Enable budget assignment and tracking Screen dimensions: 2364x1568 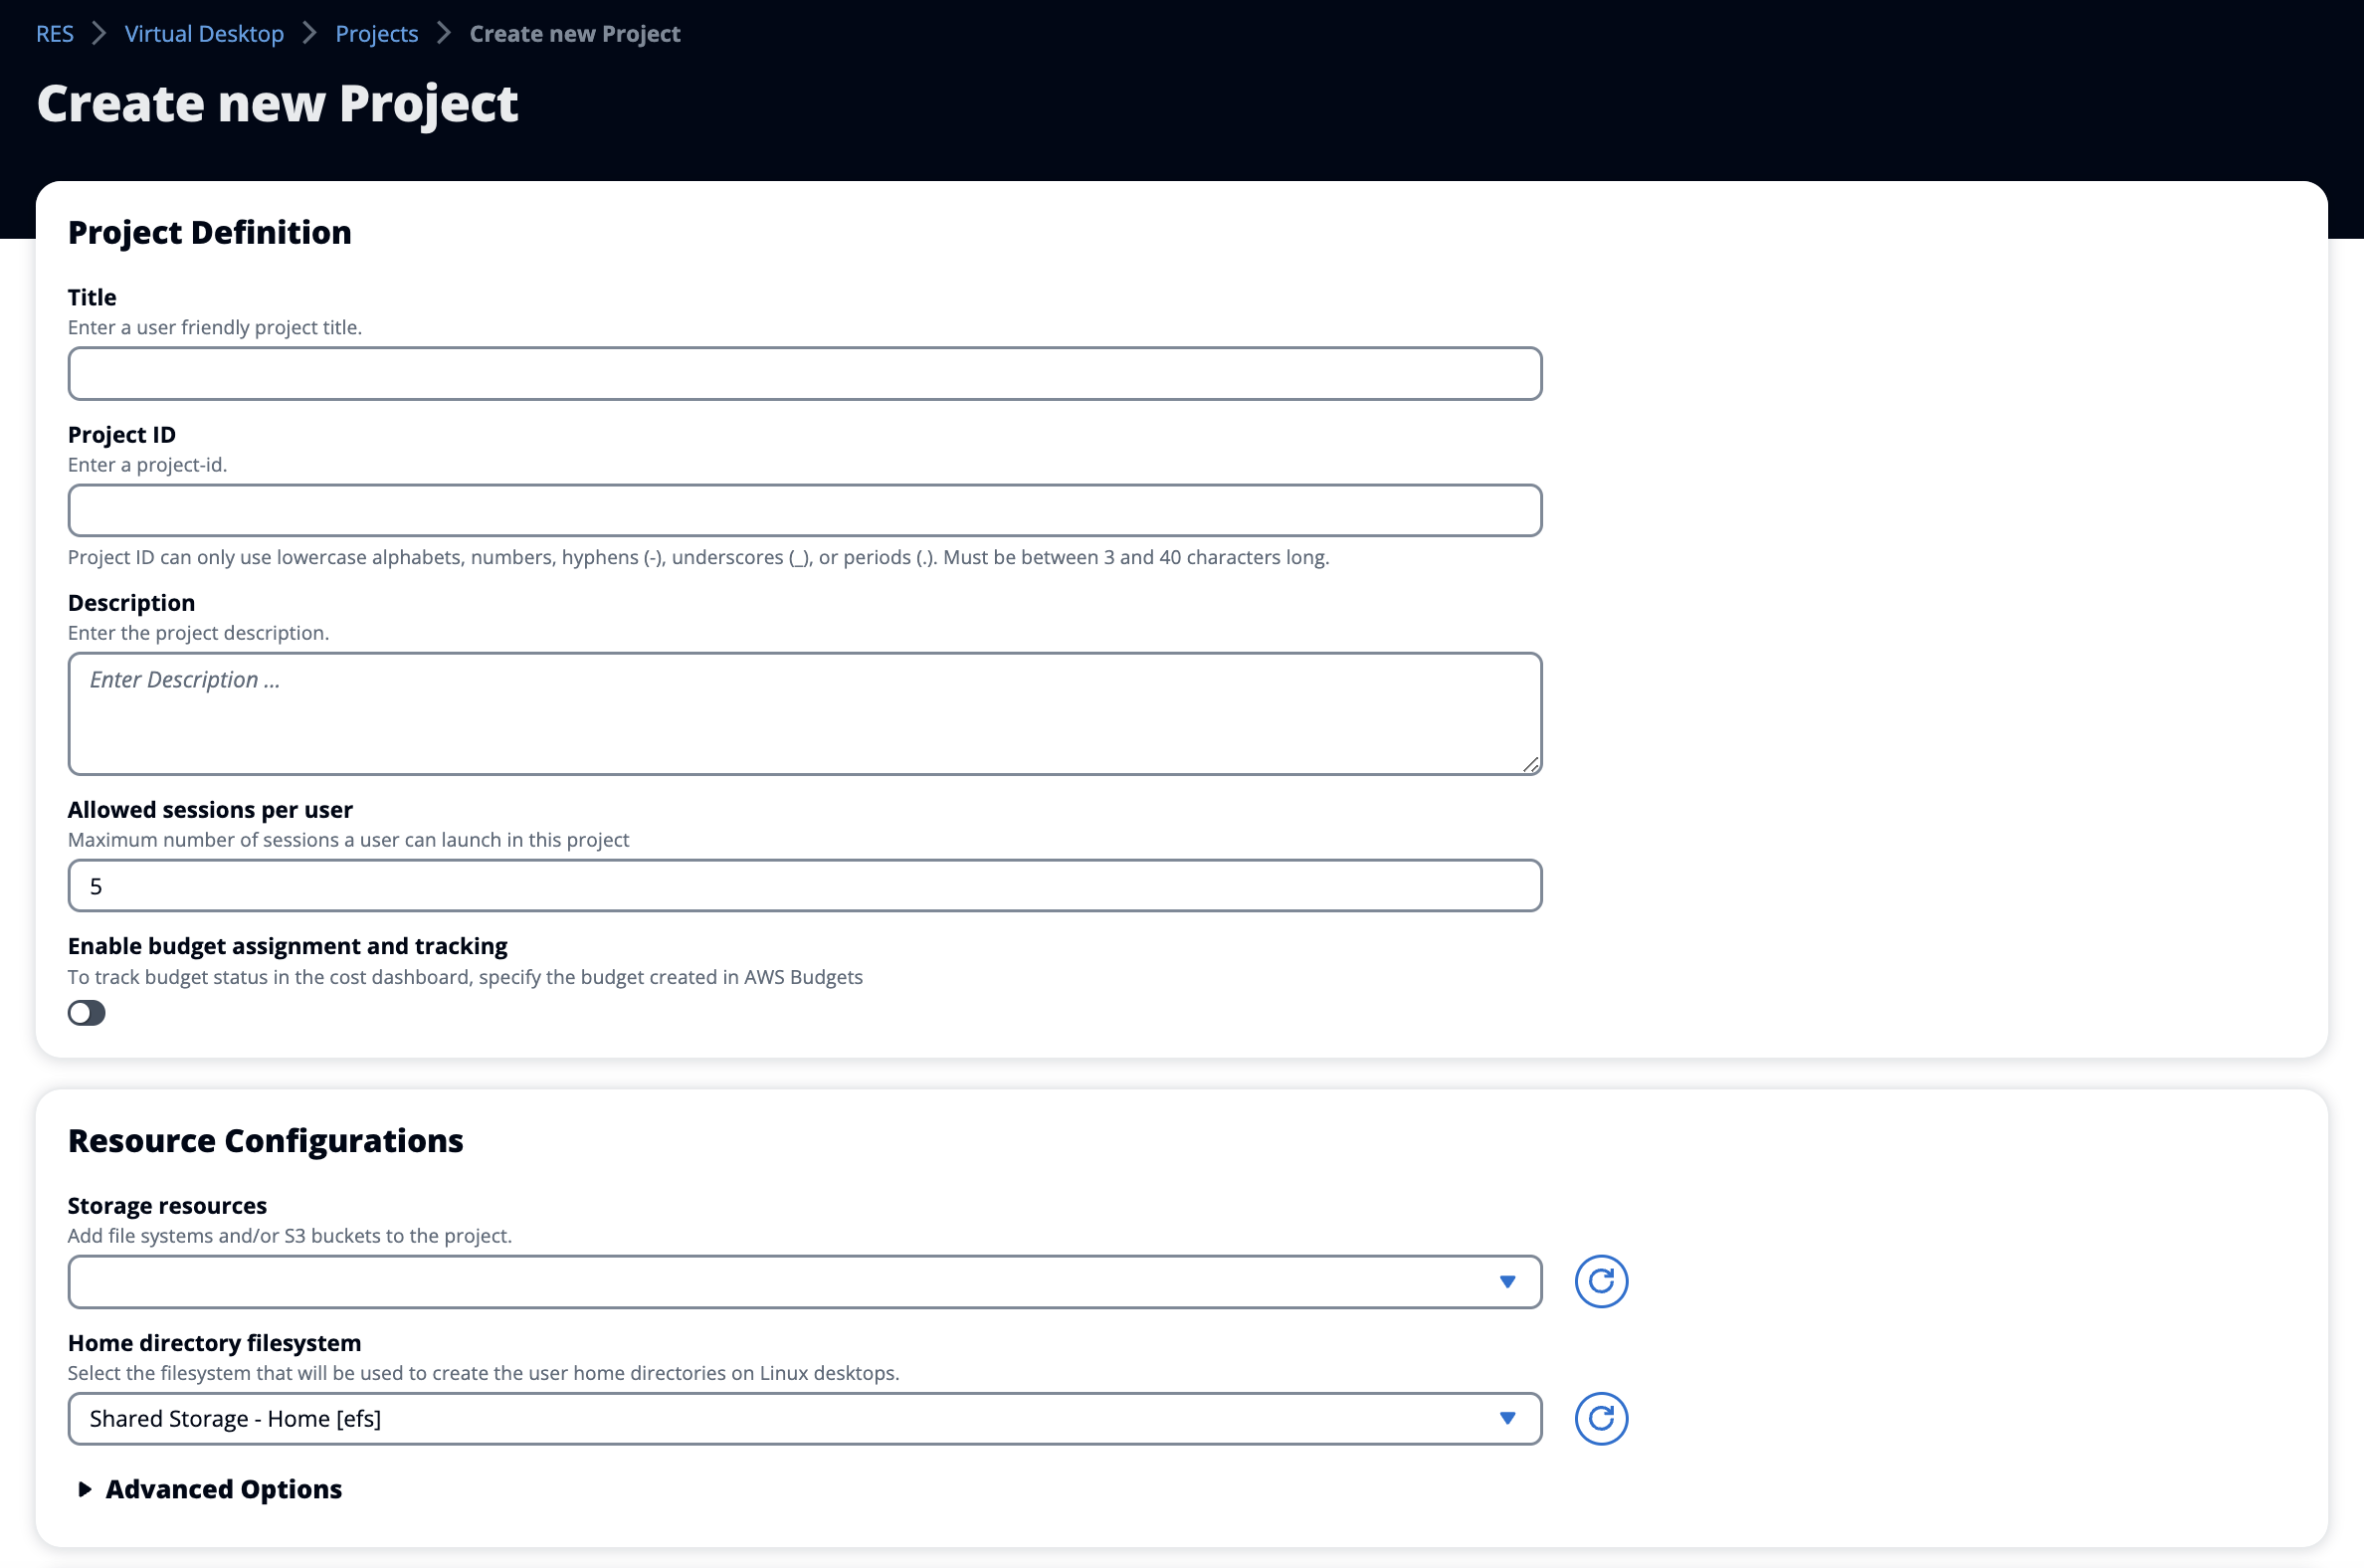(x=86, y=1013)
